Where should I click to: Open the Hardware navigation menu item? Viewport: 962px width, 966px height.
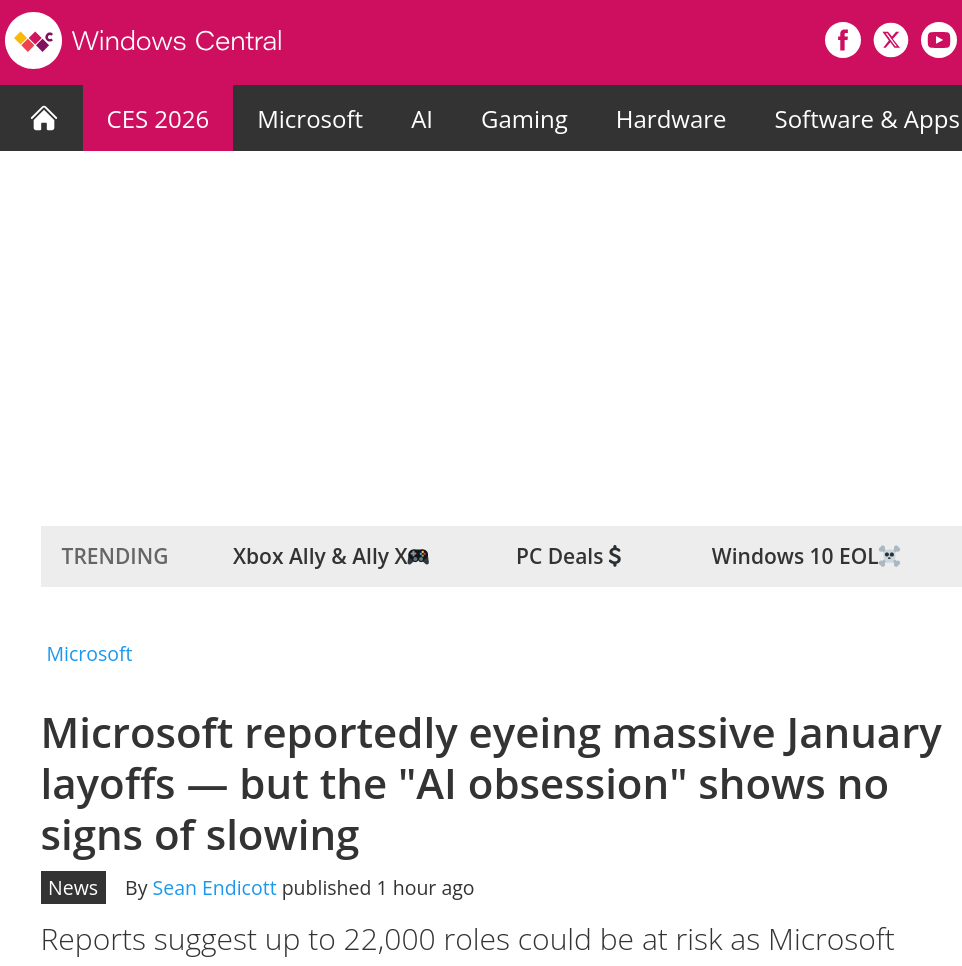tap(671, 119)
